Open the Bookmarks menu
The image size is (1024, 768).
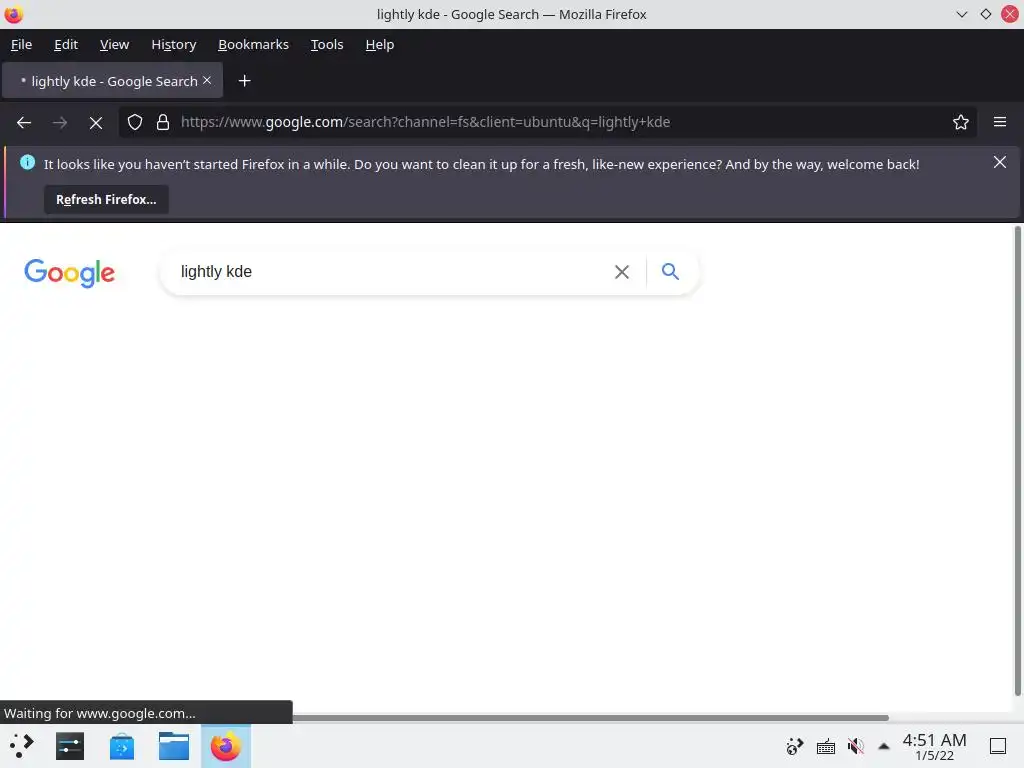coord(253,44)
